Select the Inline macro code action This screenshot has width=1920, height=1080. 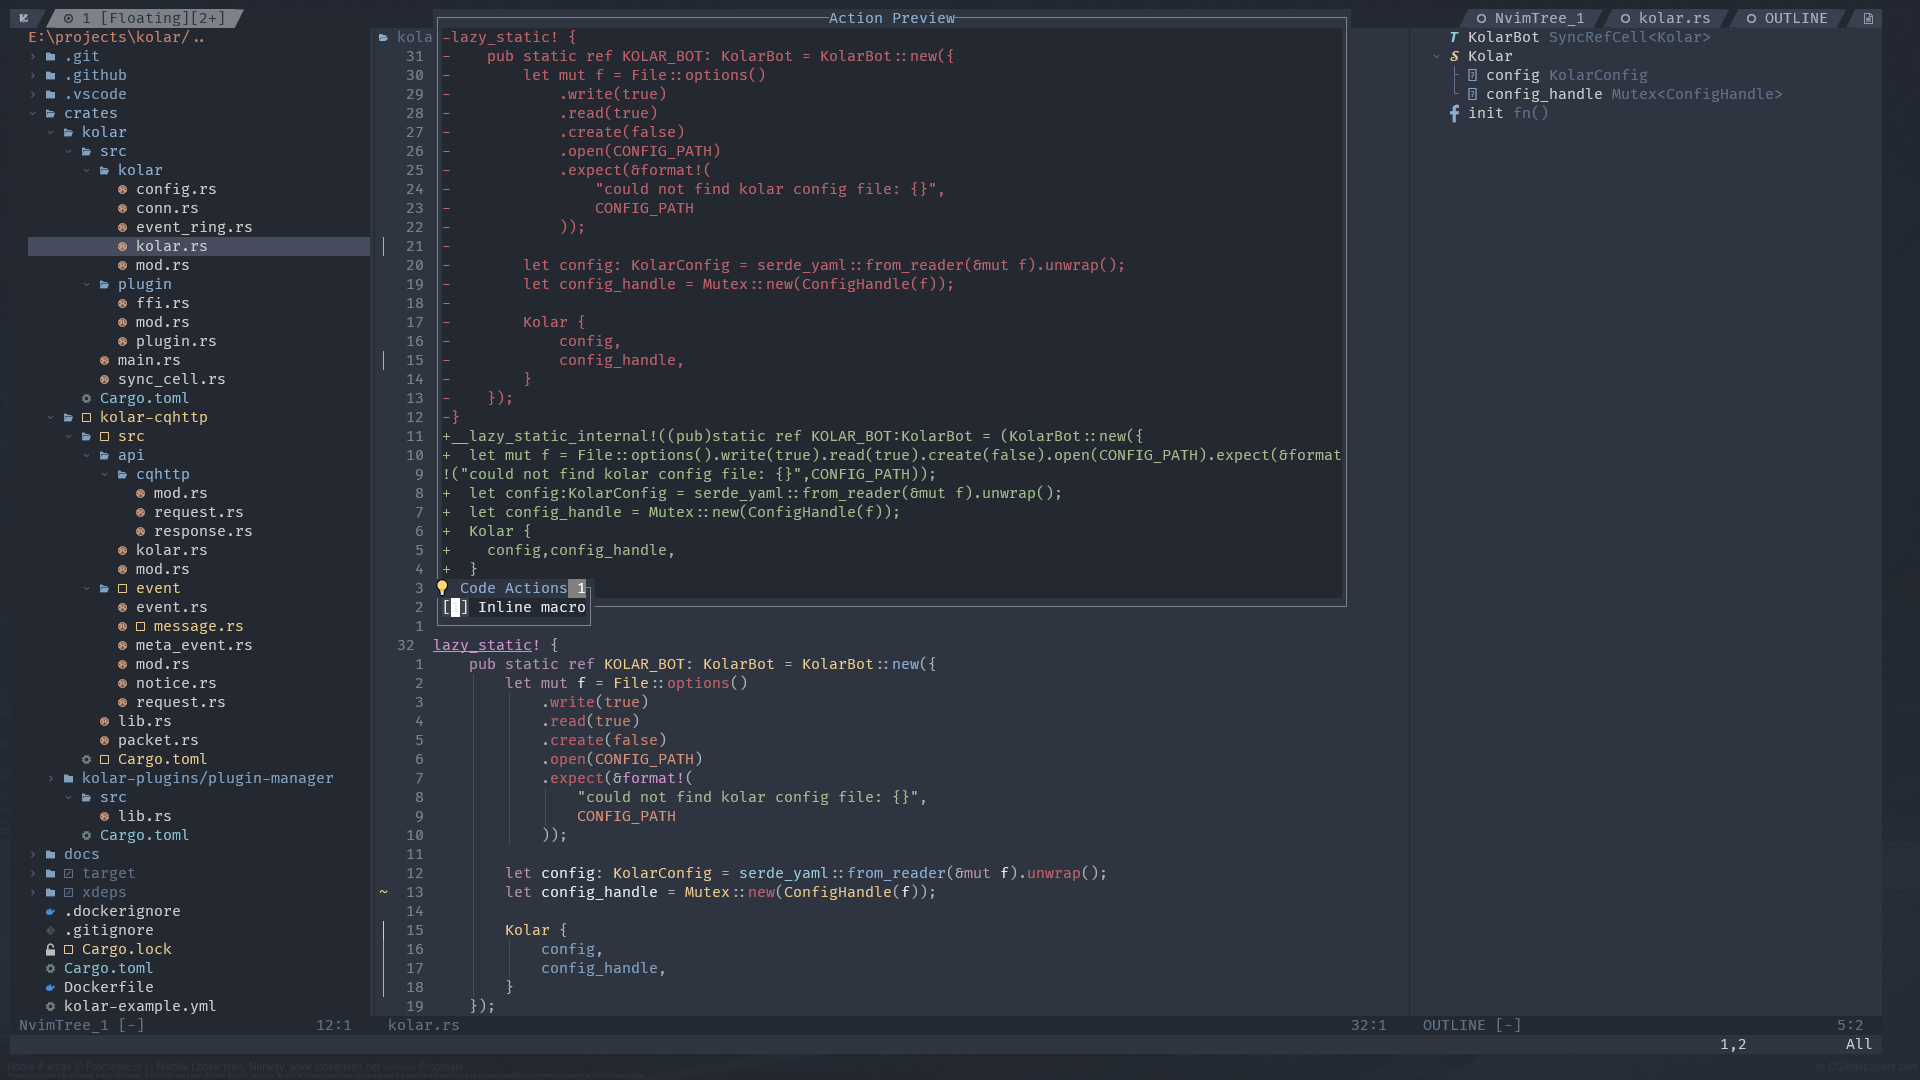tap(531, 607)
